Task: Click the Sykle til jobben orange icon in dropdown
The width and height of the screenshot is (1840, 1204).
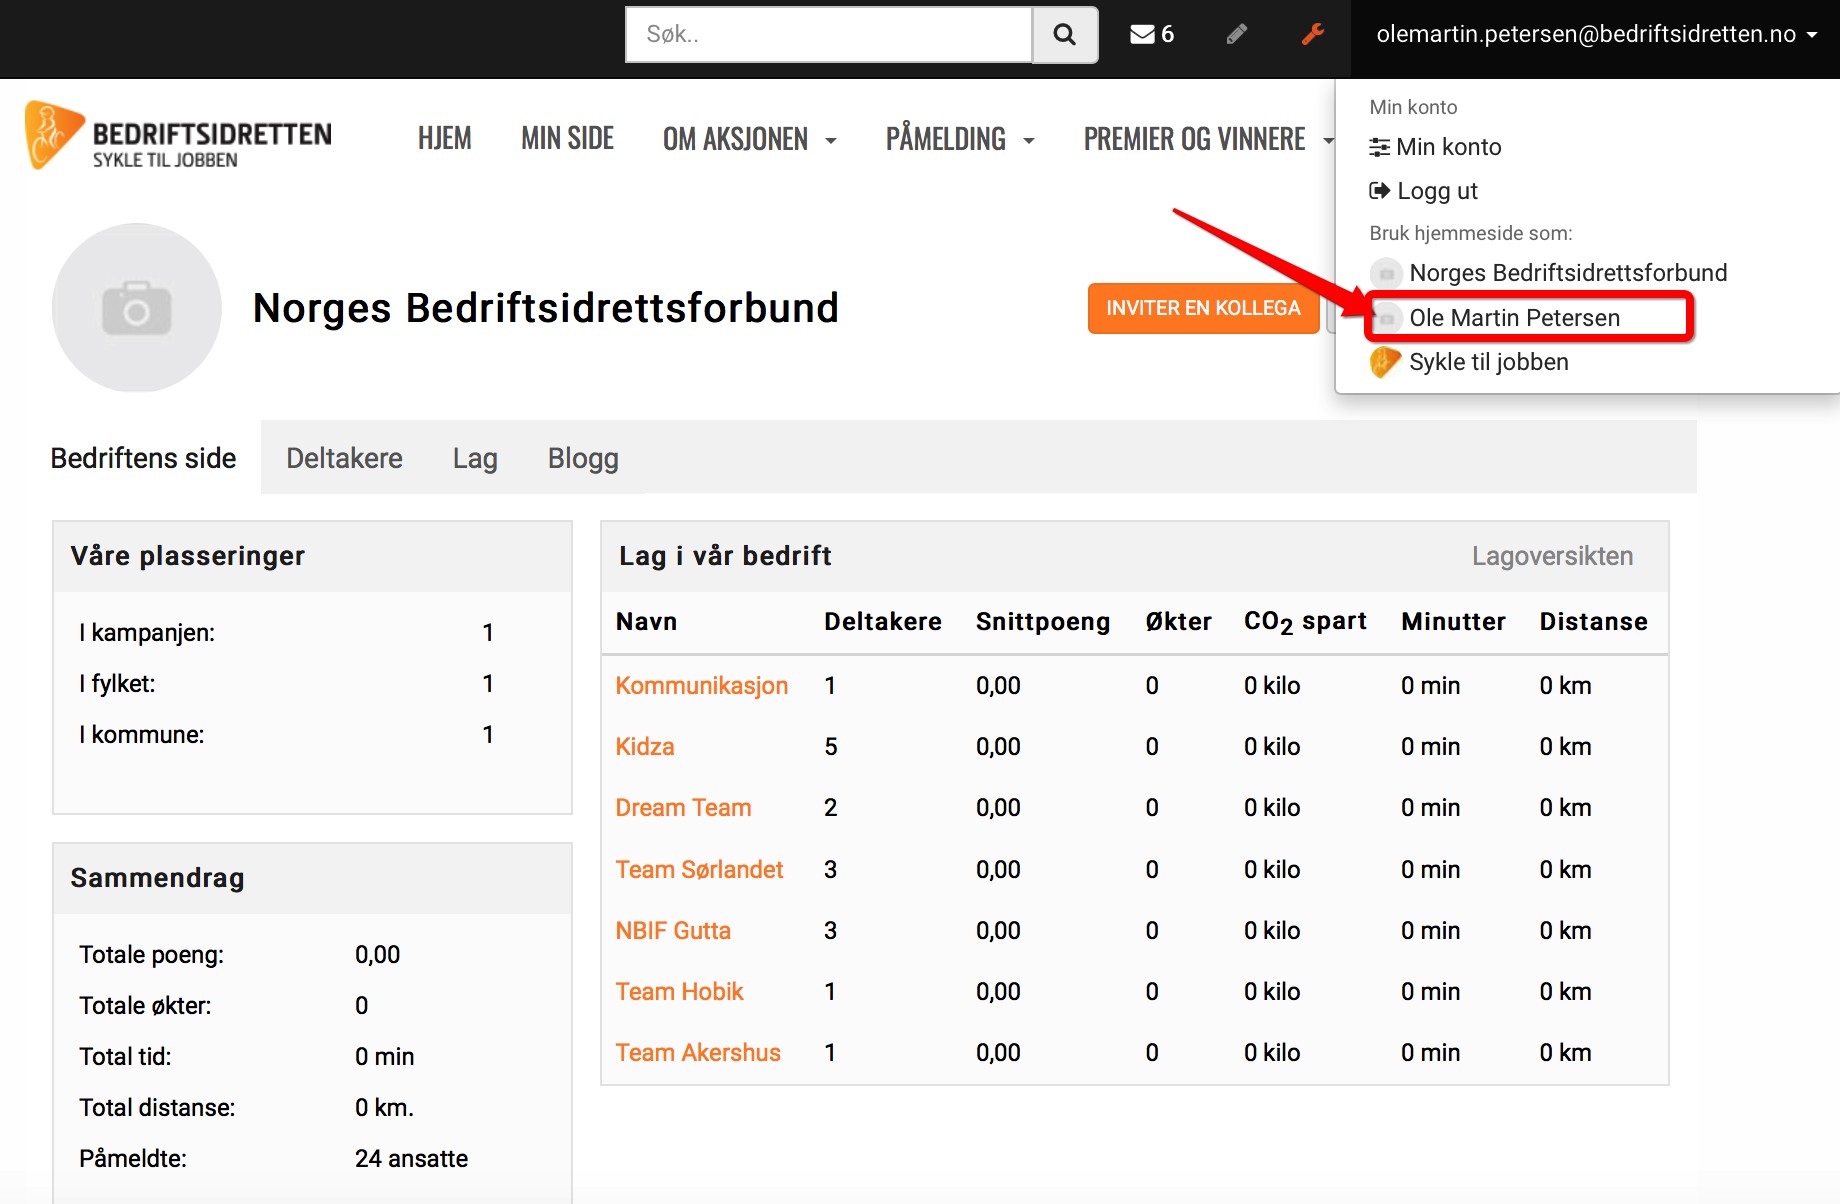Action: 1385,362
